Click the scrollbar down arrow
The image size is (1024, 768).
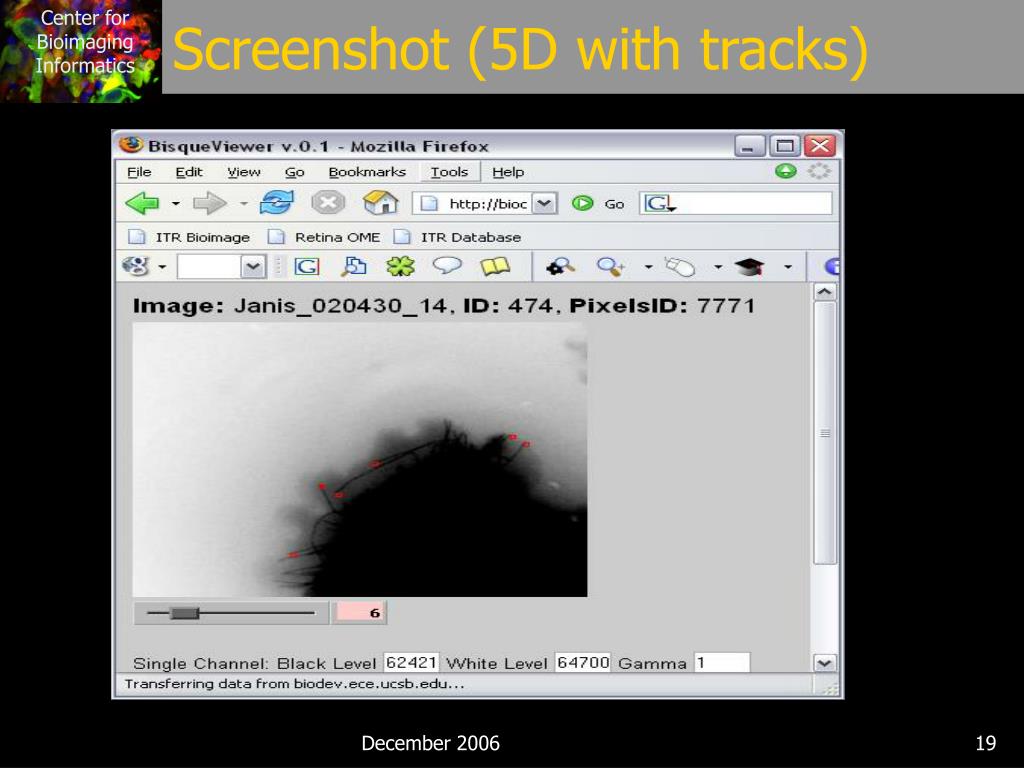pos(825,663)
